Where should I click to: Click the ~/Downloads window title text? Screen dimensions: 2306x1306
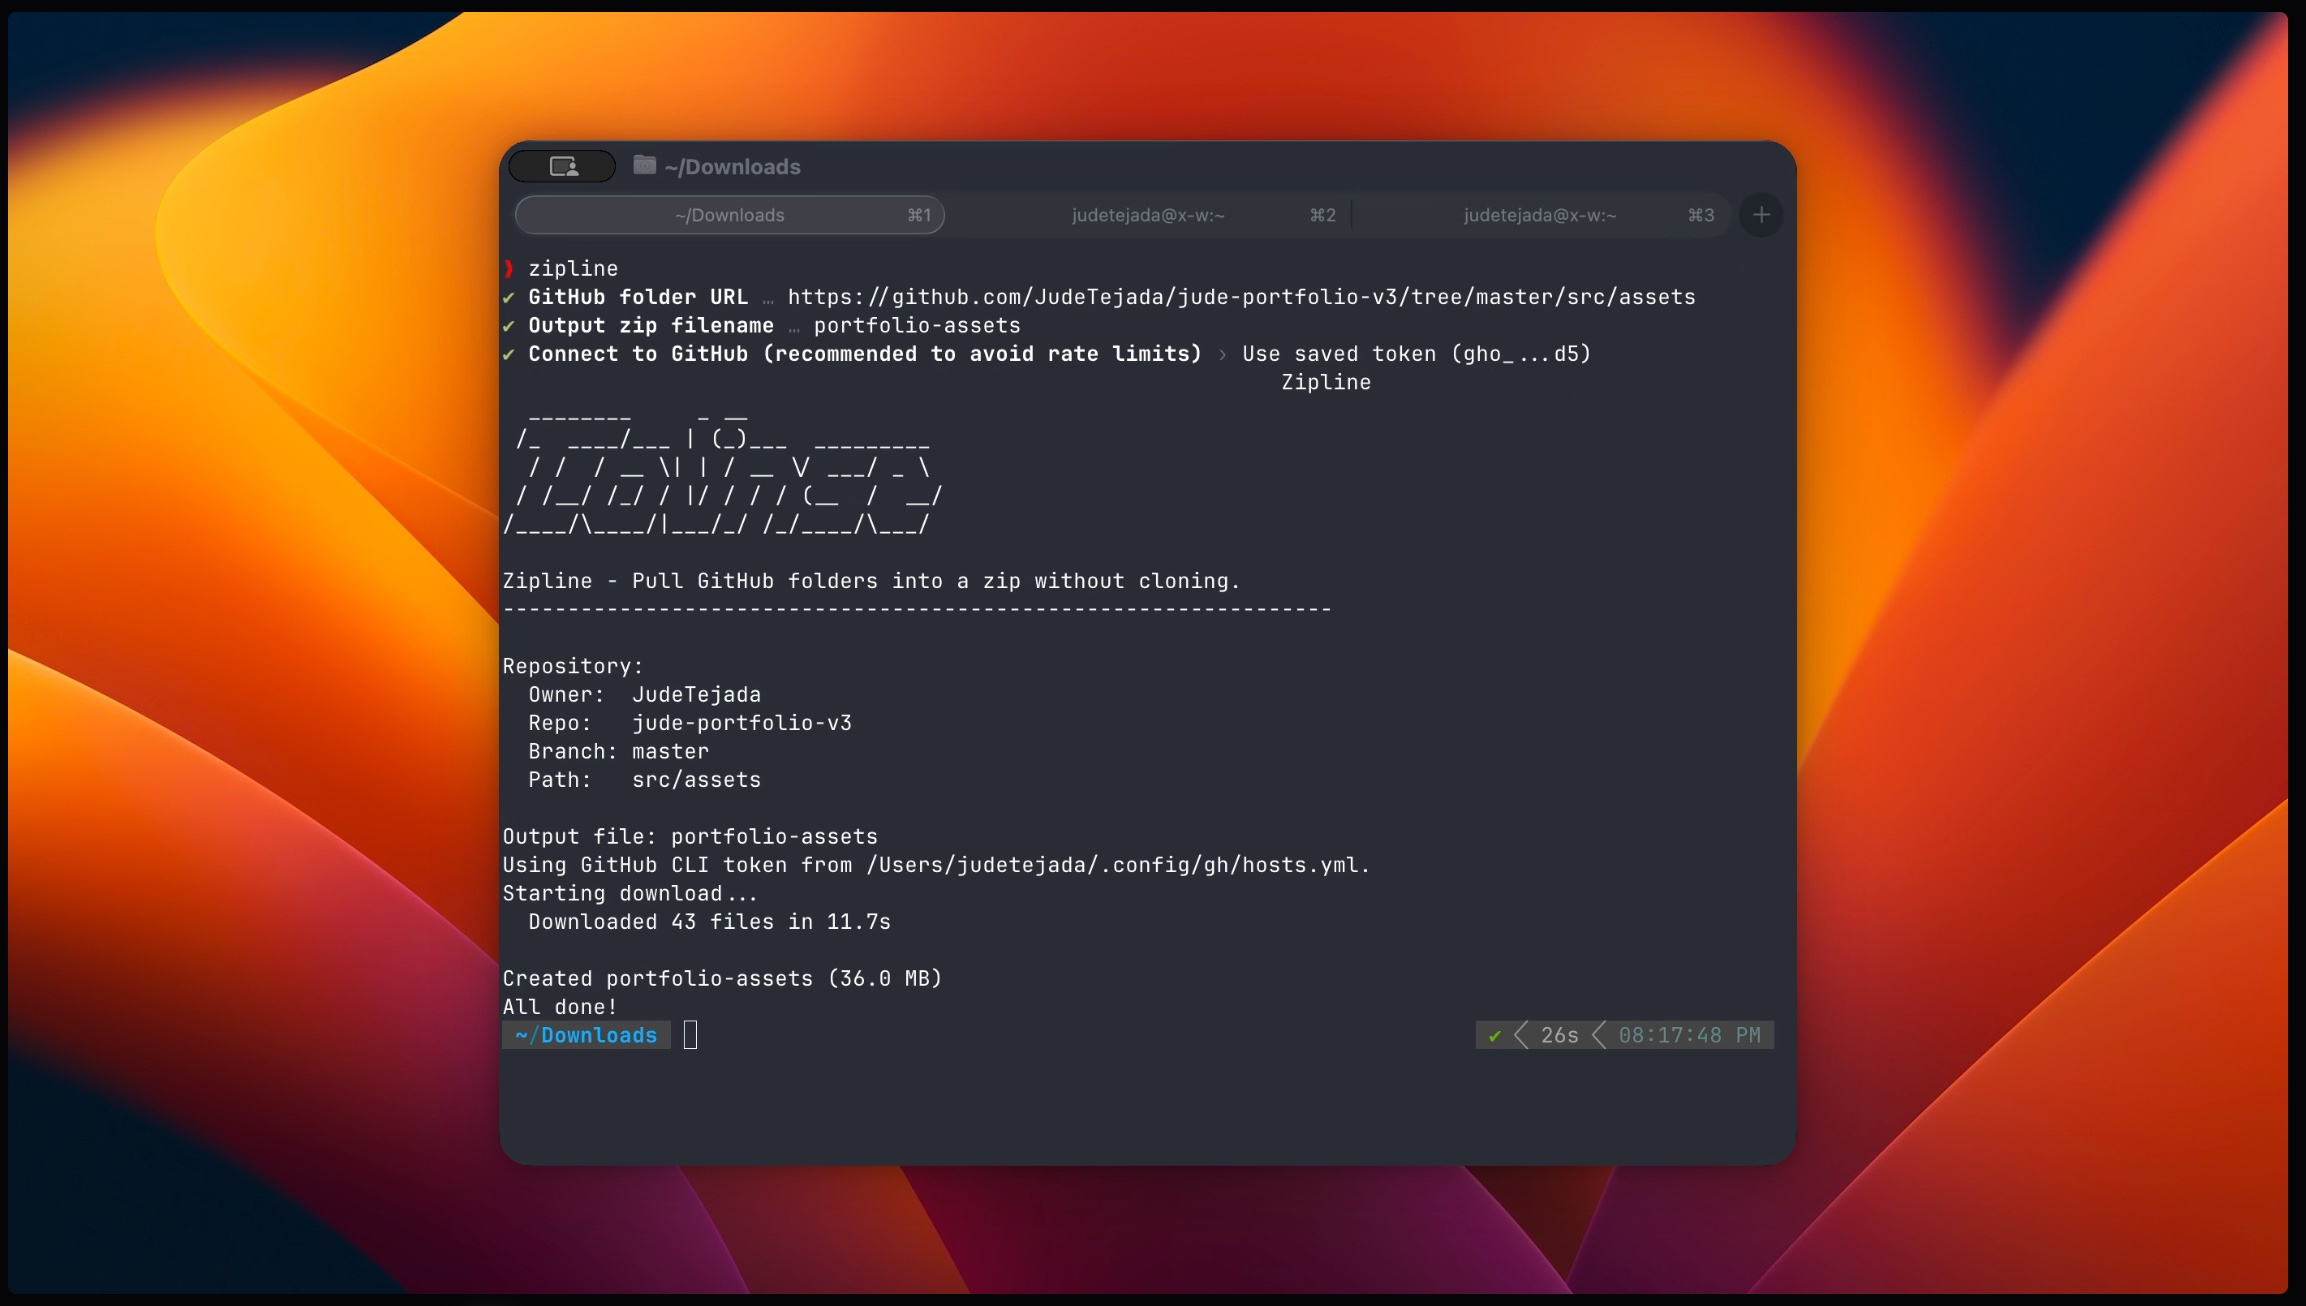coord(732,167)
